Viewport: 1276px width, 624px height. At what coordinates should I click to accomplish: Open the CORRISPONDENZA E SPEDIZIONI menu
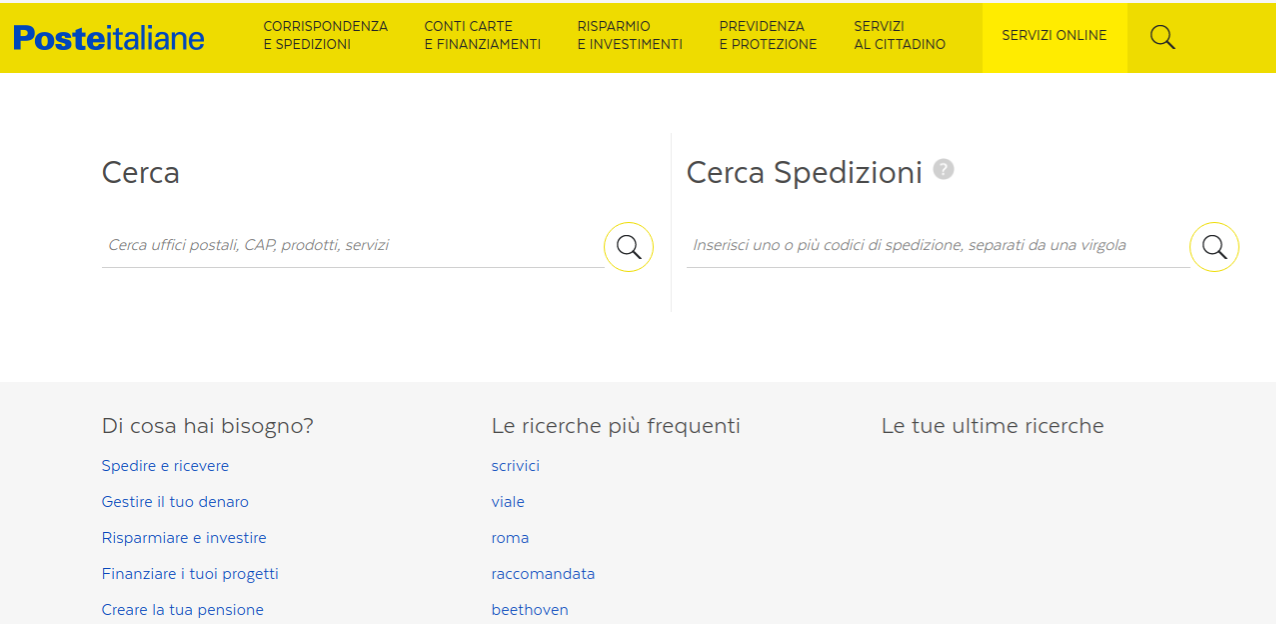click(326, 37)
